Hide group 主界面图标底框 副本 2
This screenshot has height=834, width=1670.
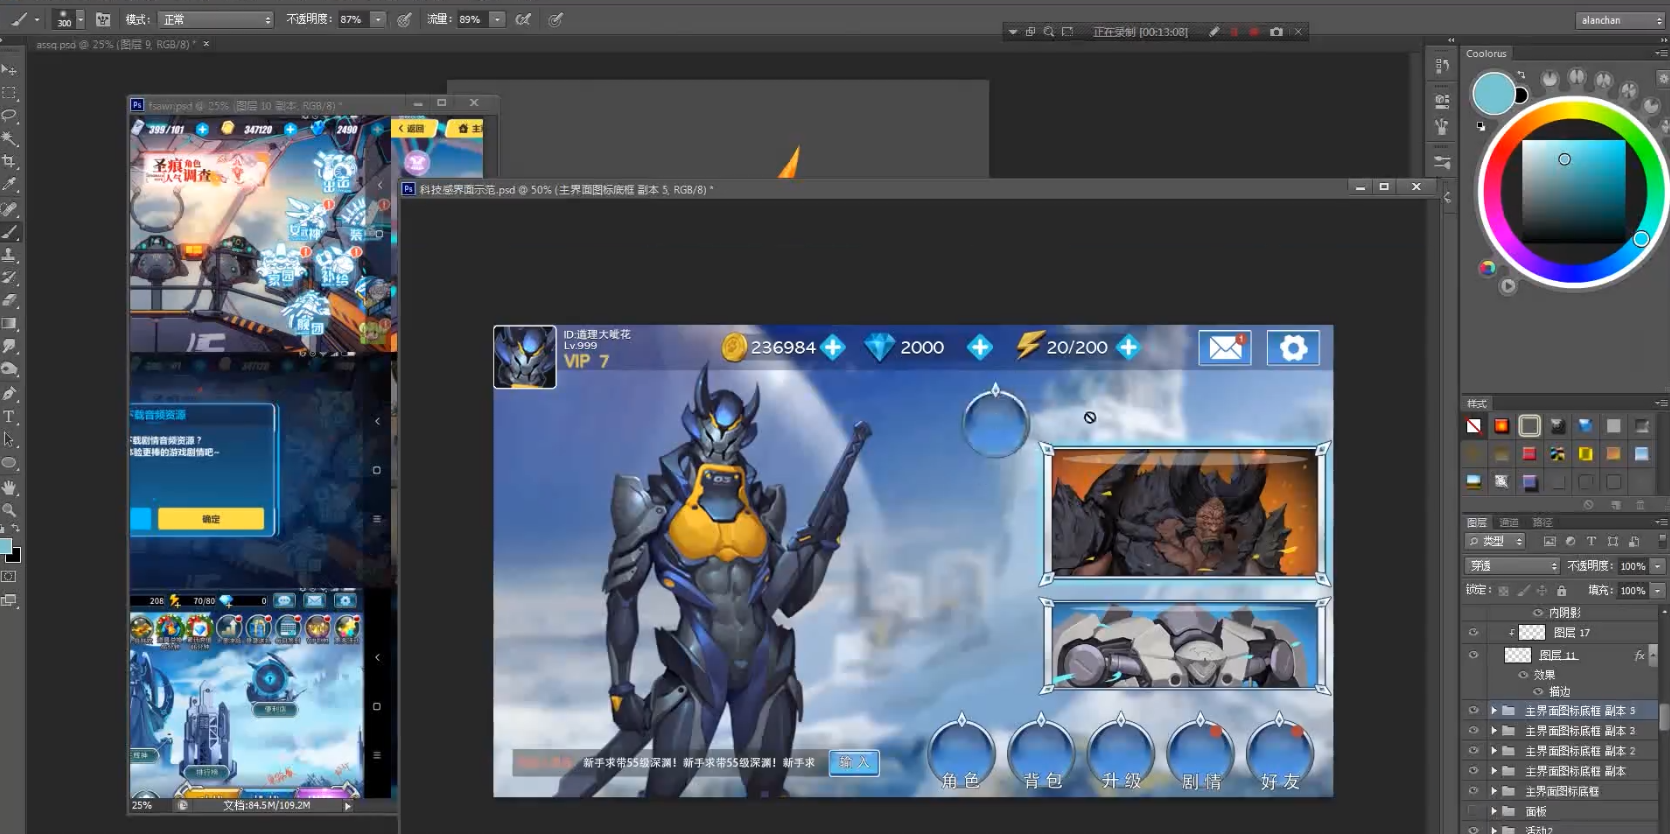click(x=1473, y=751)
